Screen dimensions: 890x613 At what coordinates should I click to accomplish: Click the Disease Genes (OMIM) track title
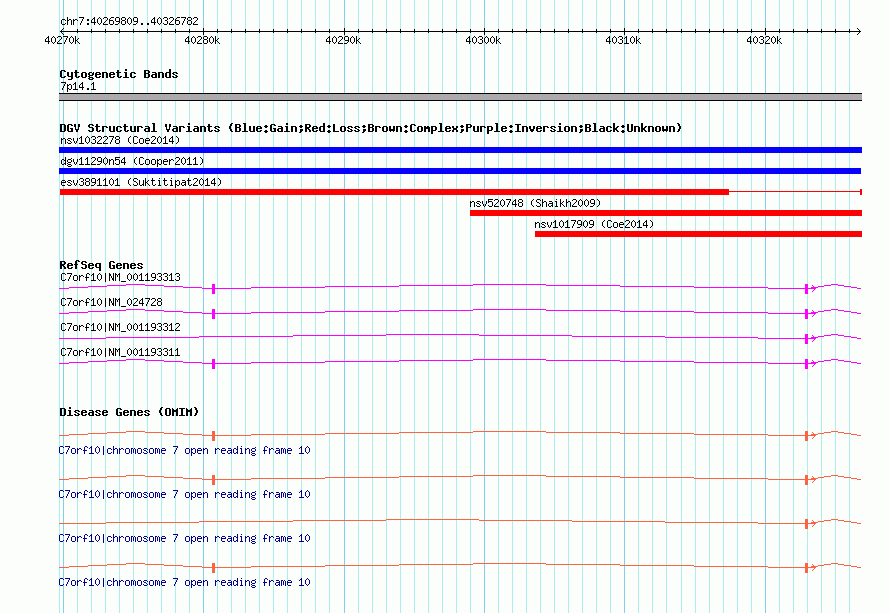[129, 412]
